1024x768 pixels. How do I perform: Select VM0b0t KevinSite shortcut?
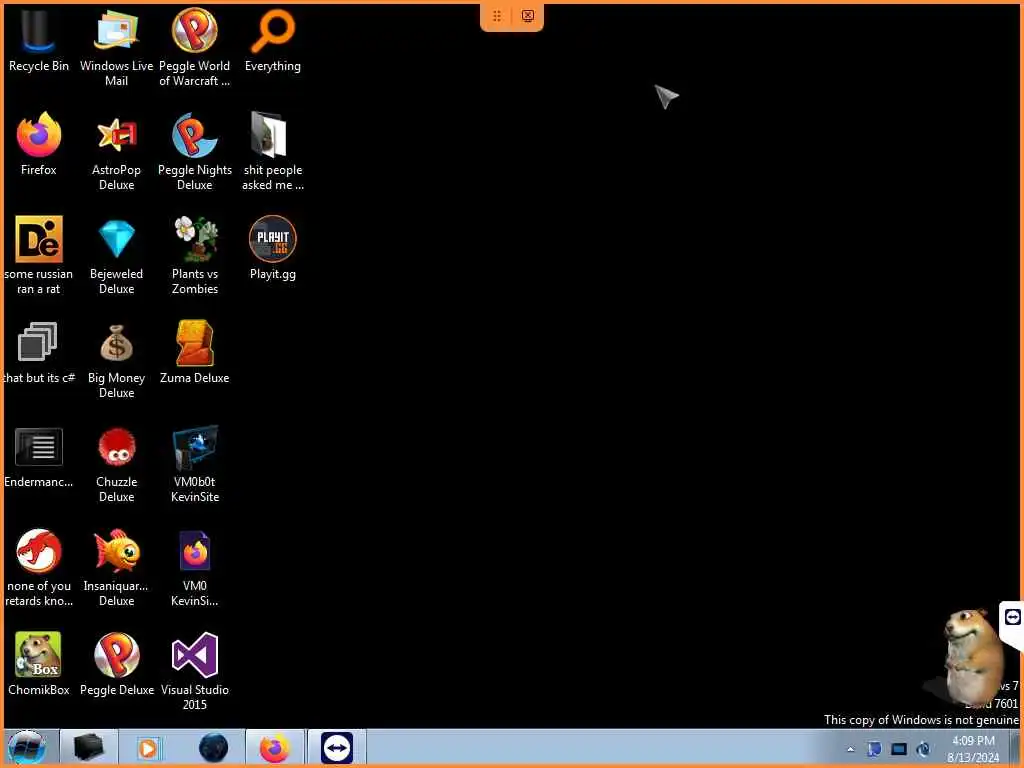pos(195,464)
